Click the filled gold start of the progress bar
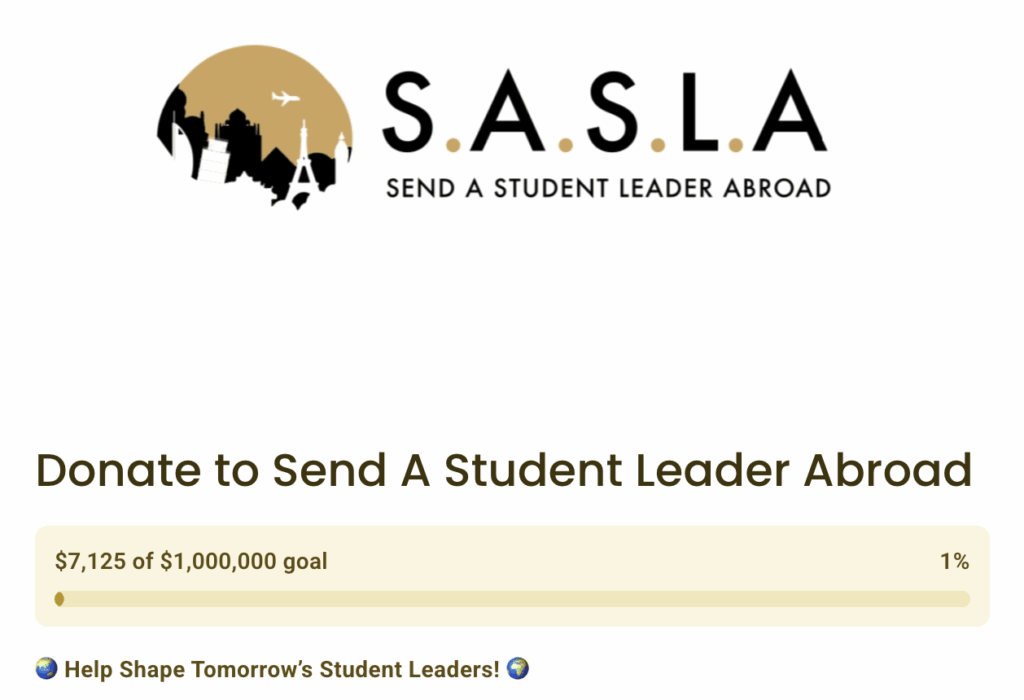The height and width of the screenshot is (700, 1024). point(60,599)
